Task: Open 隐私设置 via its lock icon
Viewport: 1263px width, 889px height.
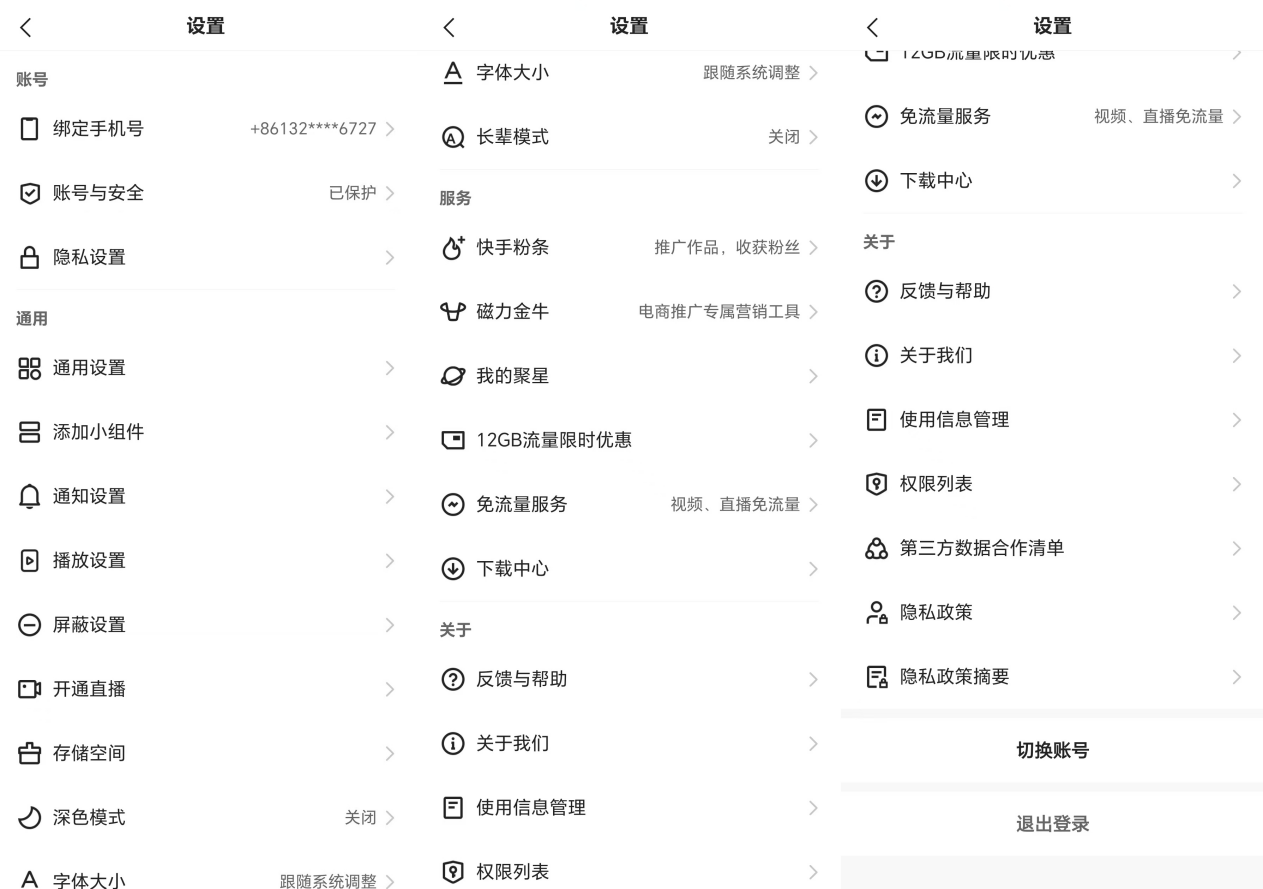Action: pyautogui.click(x=27, y=257)
